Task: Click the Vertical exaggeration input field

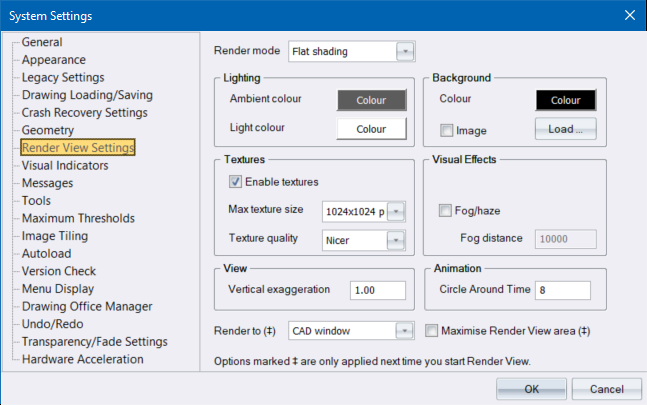Action: (x=378, y=290)
